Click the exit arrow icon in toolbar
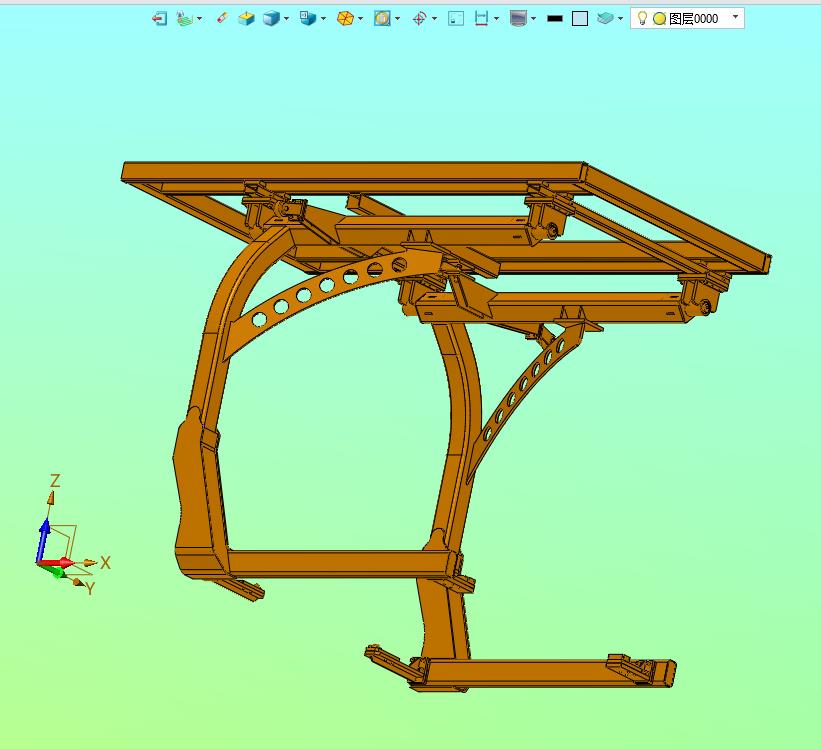The height and width of the screenshot is (749, 821). pos(159,19)
